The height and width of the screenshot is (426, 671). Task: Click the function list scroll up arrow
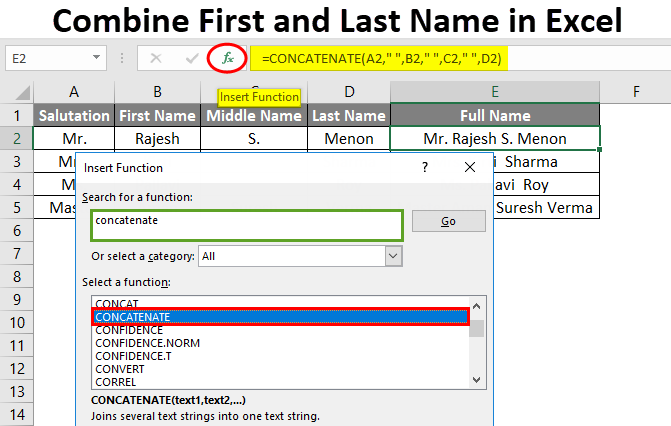477,307
